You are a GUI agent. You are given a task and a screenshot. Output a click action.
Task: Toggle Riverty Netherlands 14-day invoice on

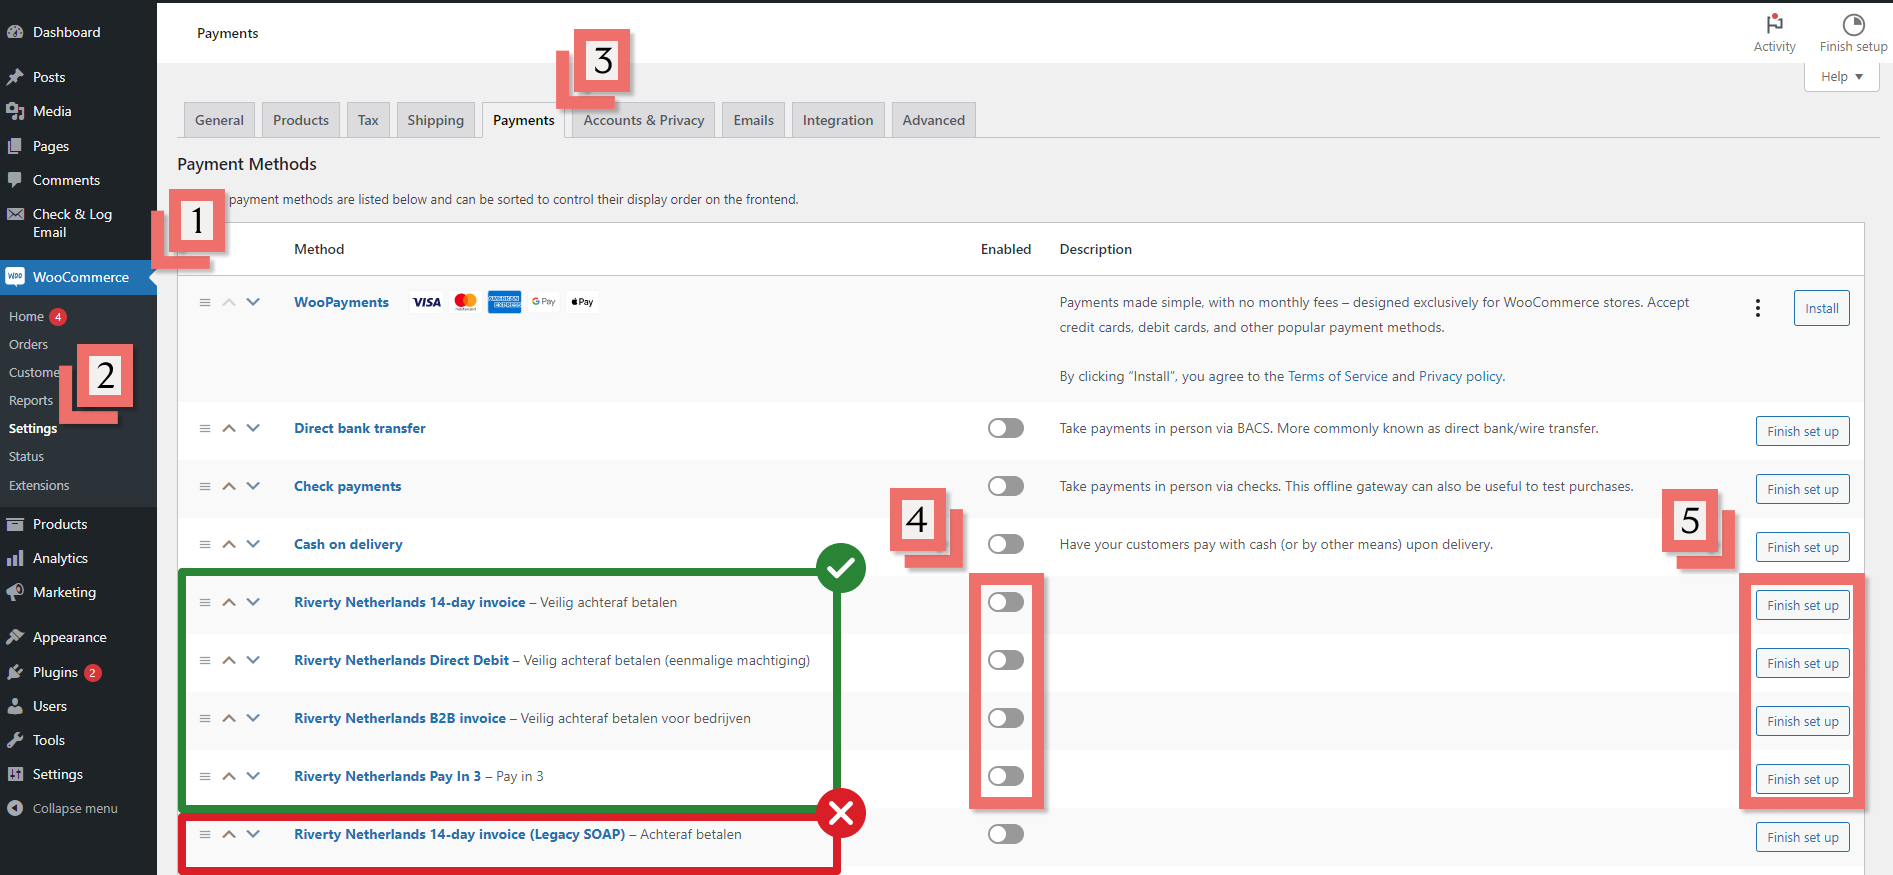point(1005,602)
